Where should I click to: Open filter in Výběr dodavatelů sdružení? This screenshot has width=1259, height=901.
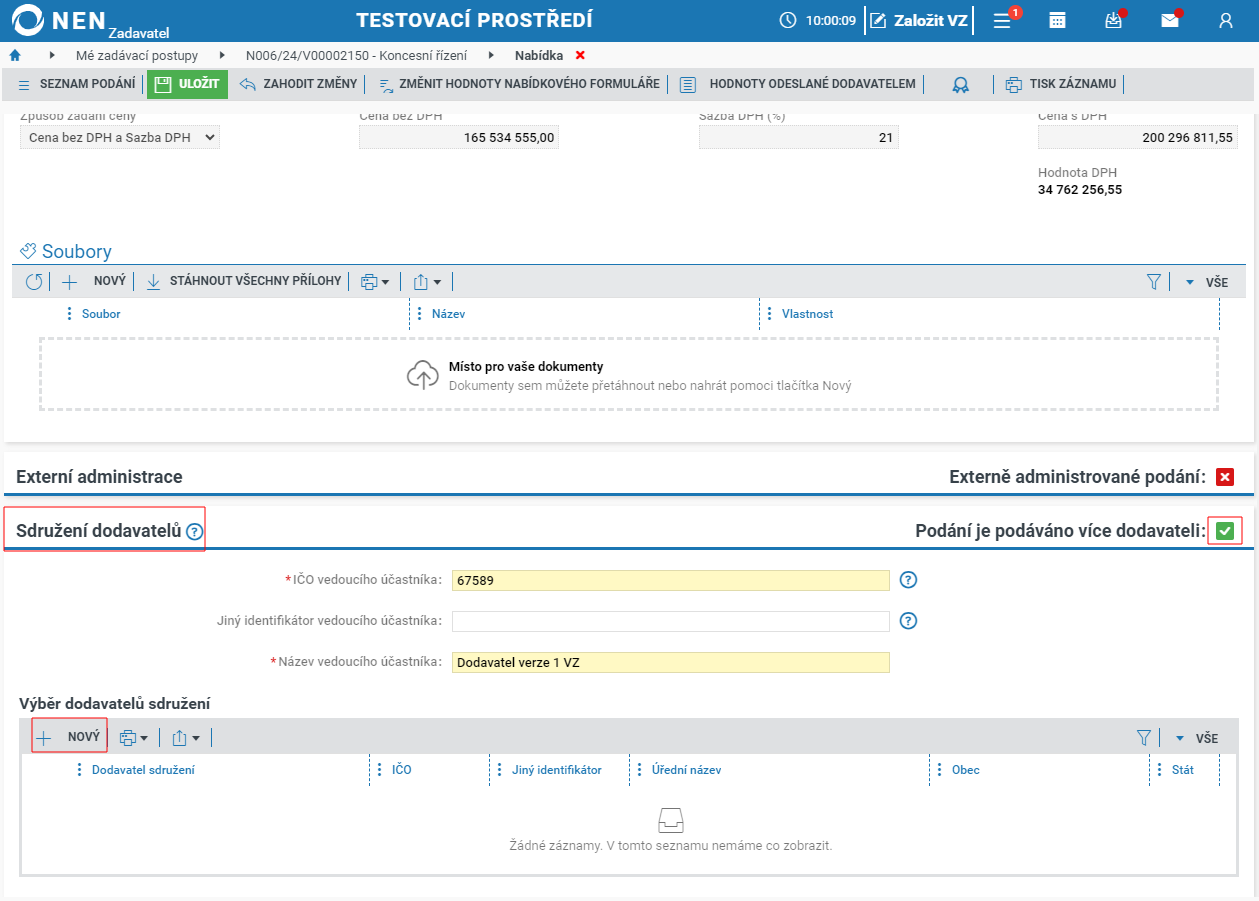[1144, 738]
